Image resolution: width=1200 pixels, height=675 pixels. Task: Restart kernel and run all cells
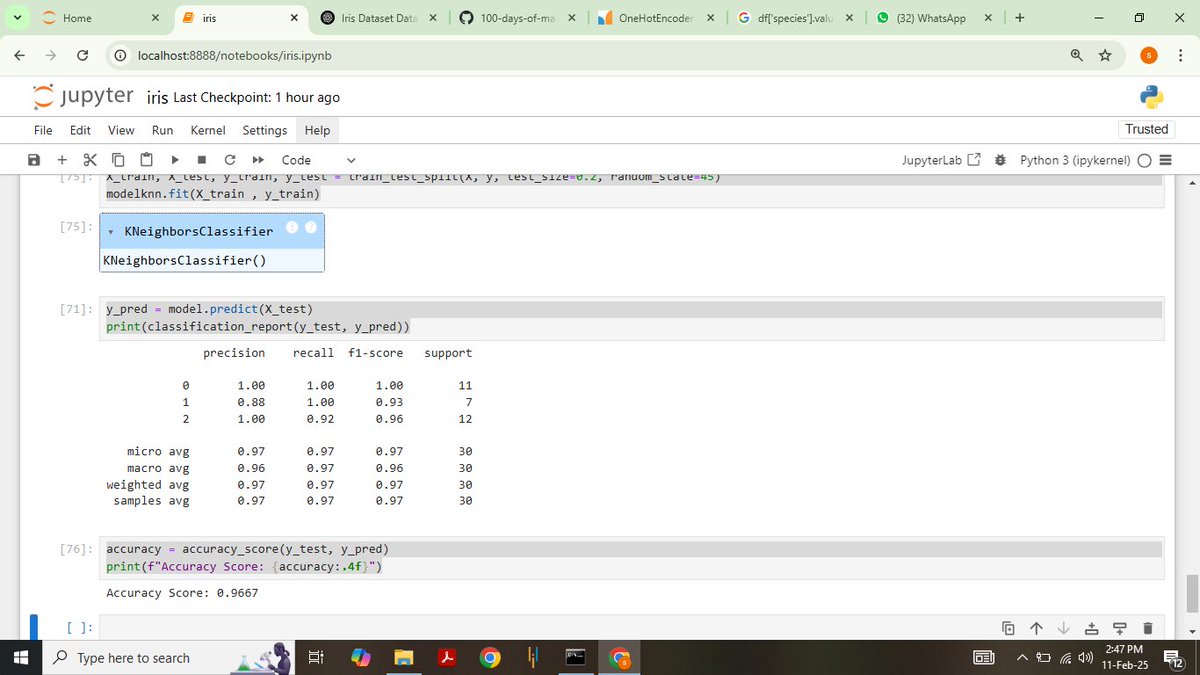point(257,160)
